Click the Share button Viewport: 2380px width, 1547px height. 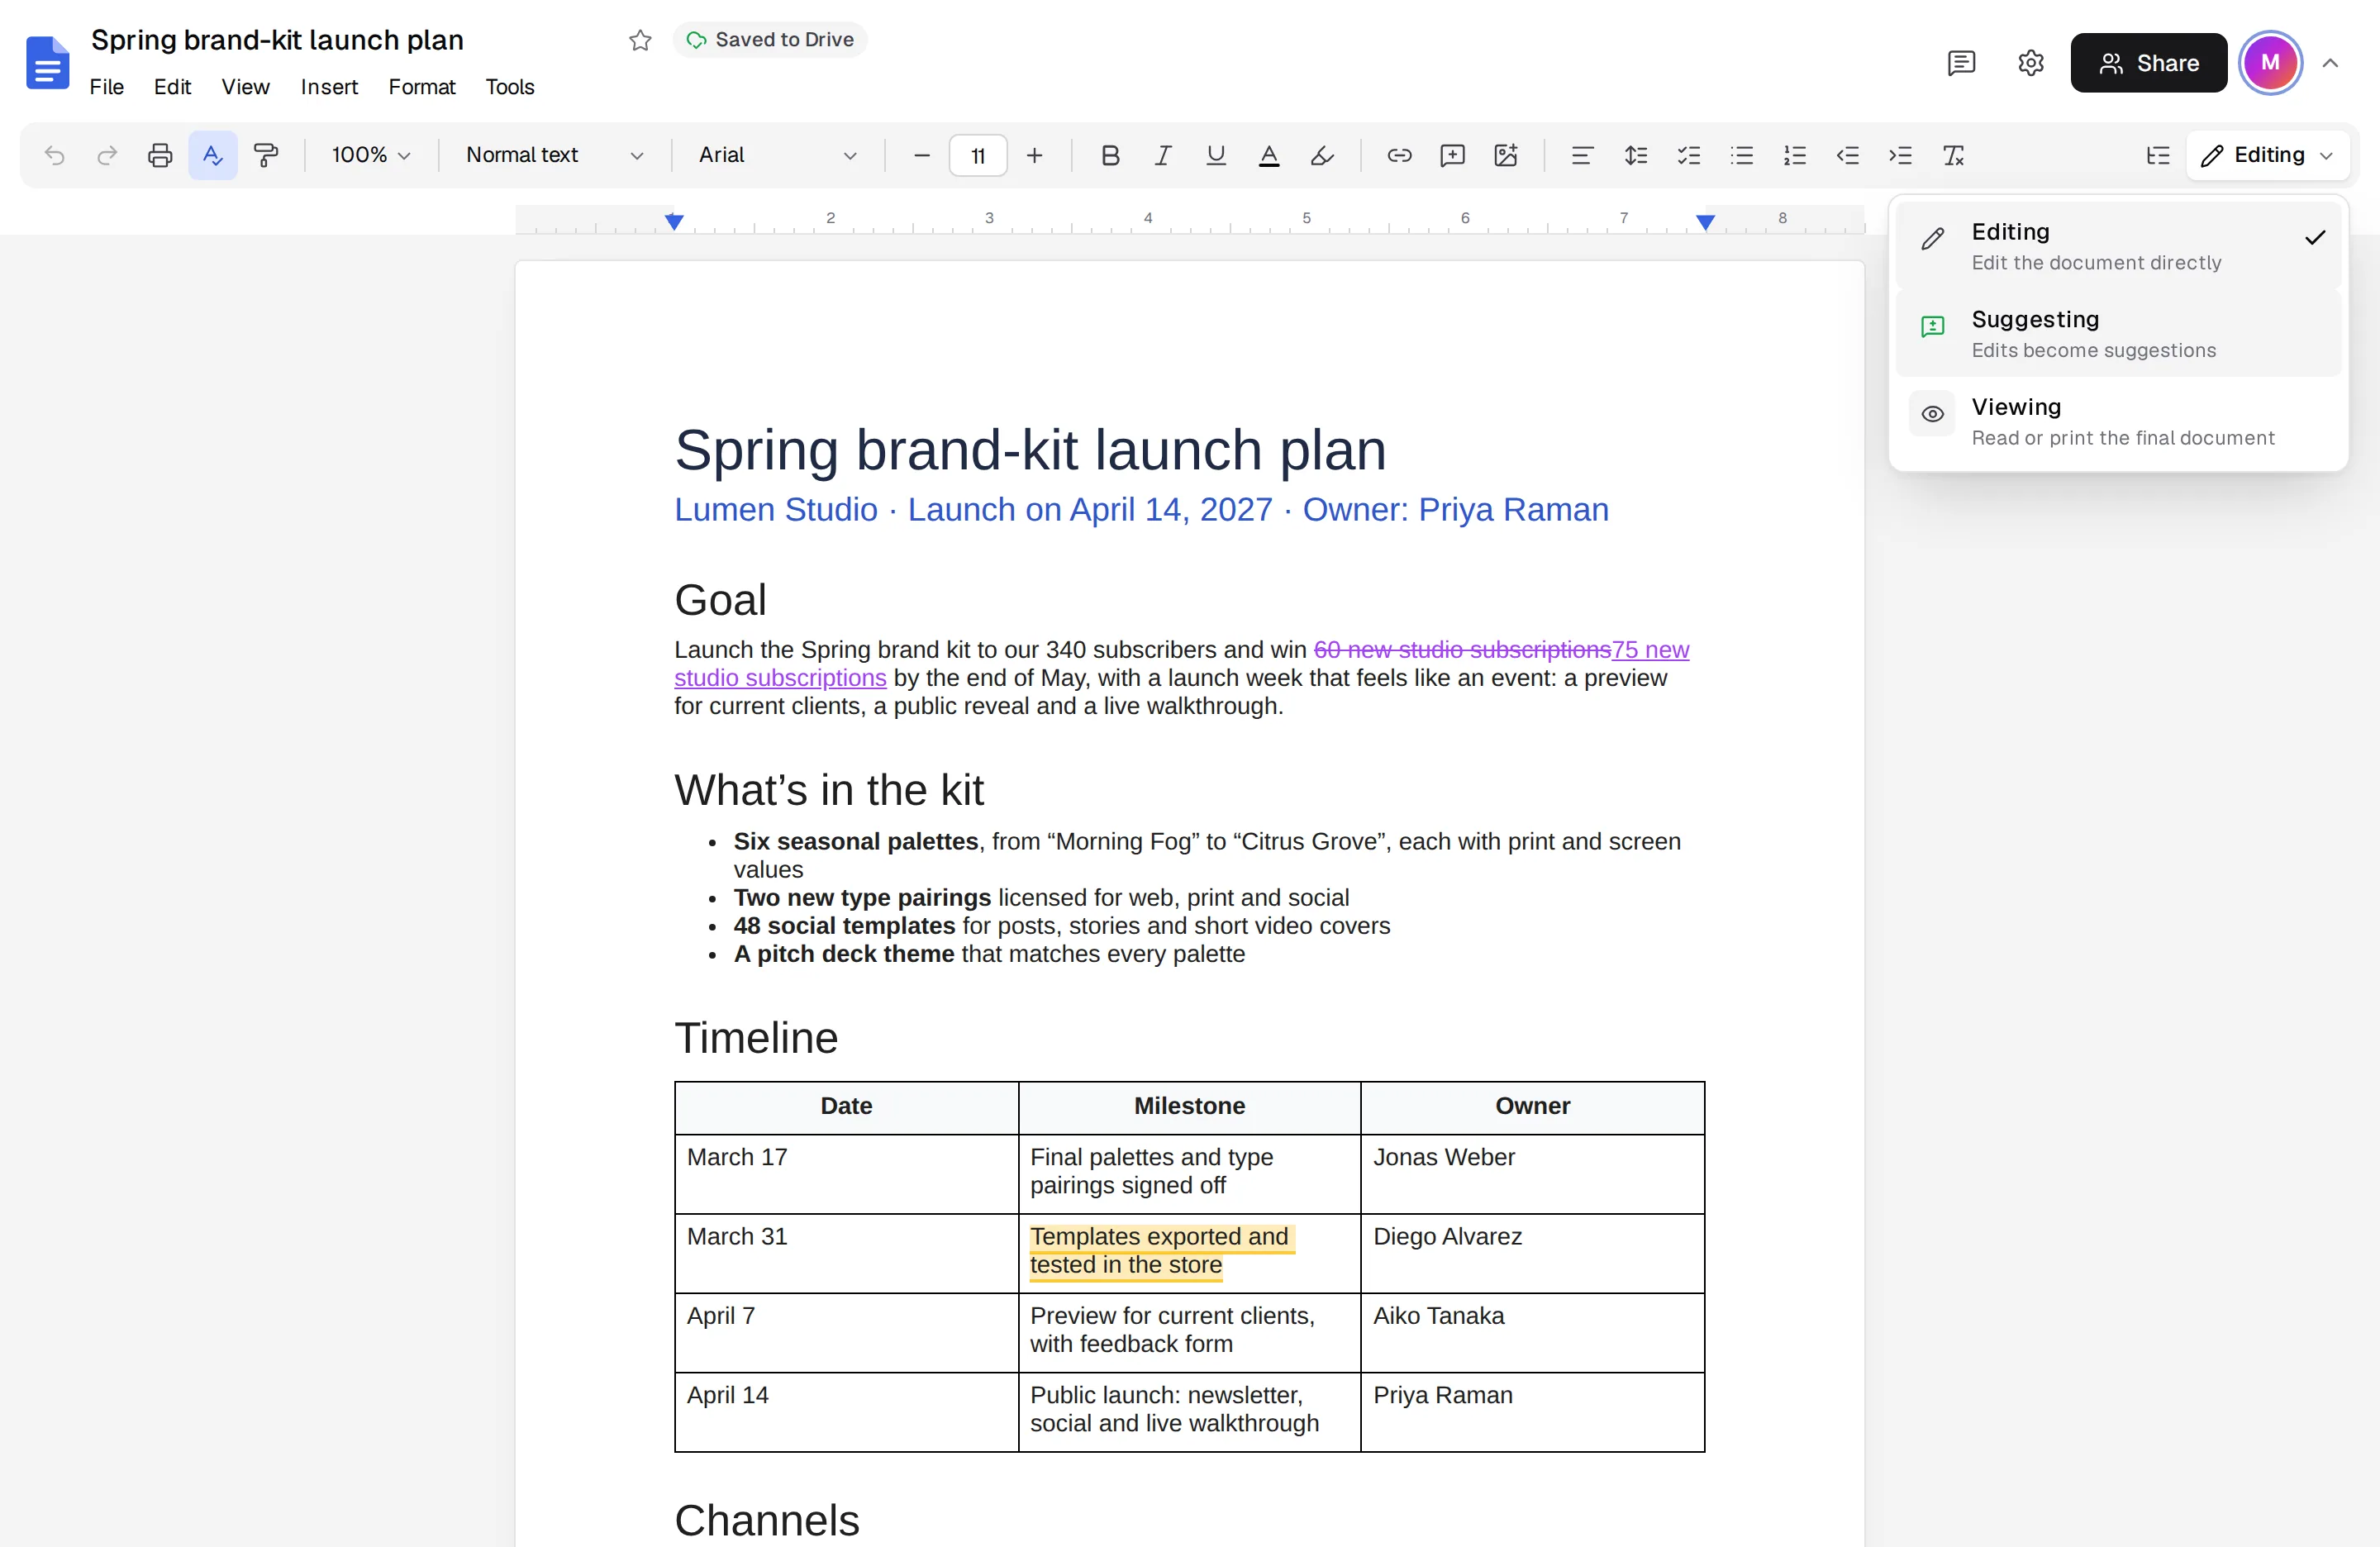(x=2148, y=63)
